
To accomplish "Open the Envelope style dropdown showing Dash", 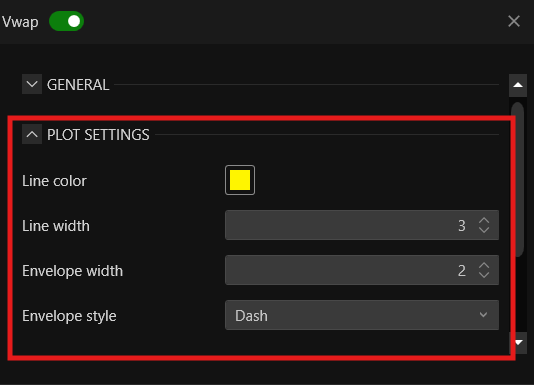I will point(362,315).
